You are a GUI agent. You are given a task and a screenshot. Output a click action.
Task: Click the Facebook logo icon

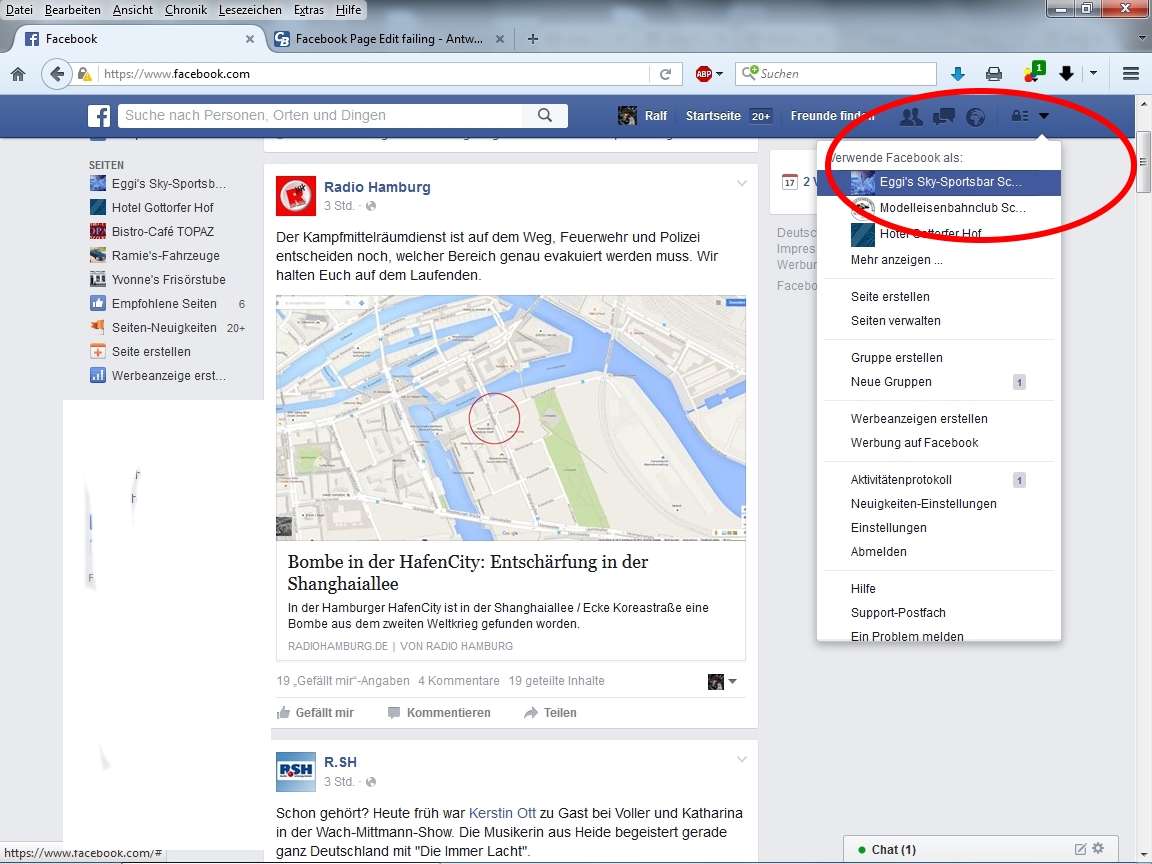(x=99, y=115)
